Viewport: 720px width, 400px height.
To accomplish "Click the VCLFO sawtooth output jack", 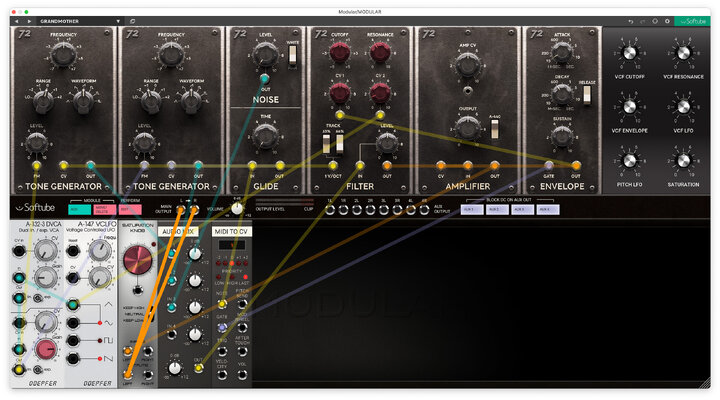I will (x=73, y=359).
